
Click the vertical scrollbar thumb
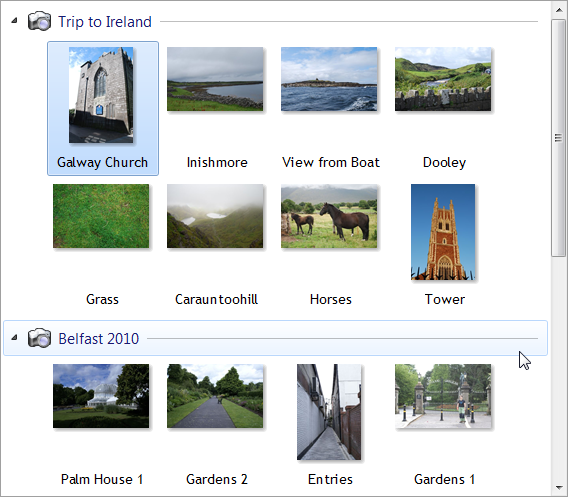click(x=558, y=138)
